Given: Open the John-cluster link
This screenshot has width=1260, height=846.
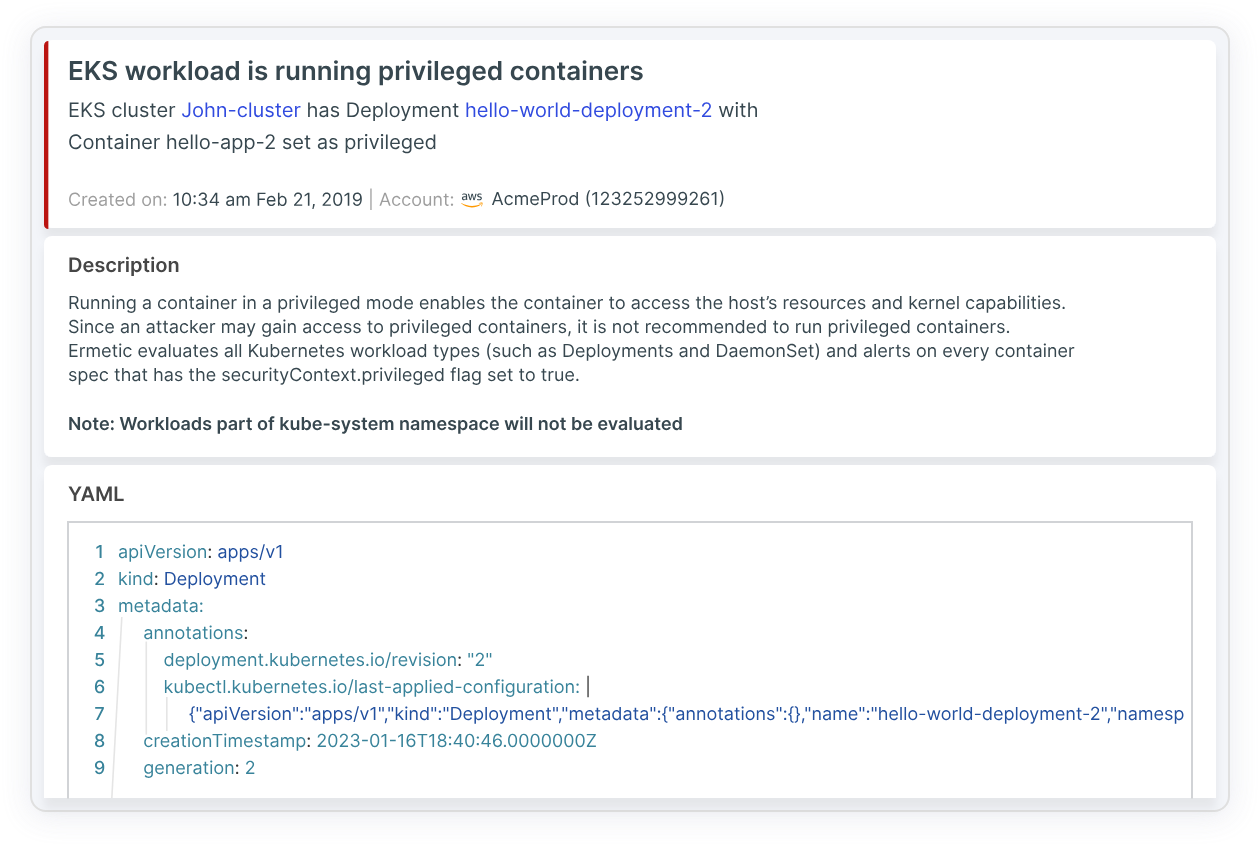Looking at the screenshot, I should point(241,110).
